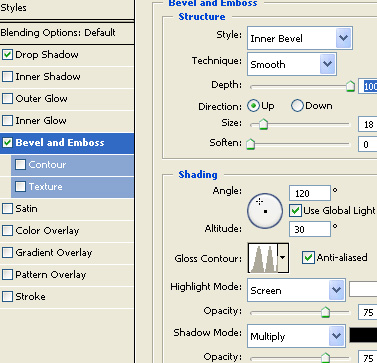Click the Depth value field
The width and height of the screenshot is (377, 363).
coord(368,86)
